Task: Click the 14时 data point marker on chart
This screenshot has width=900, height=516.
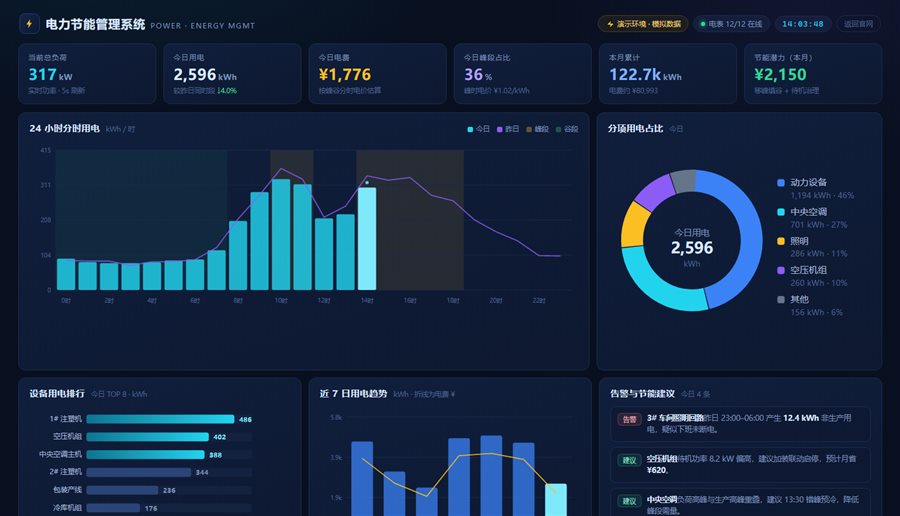Action: (x=367, y=183)
